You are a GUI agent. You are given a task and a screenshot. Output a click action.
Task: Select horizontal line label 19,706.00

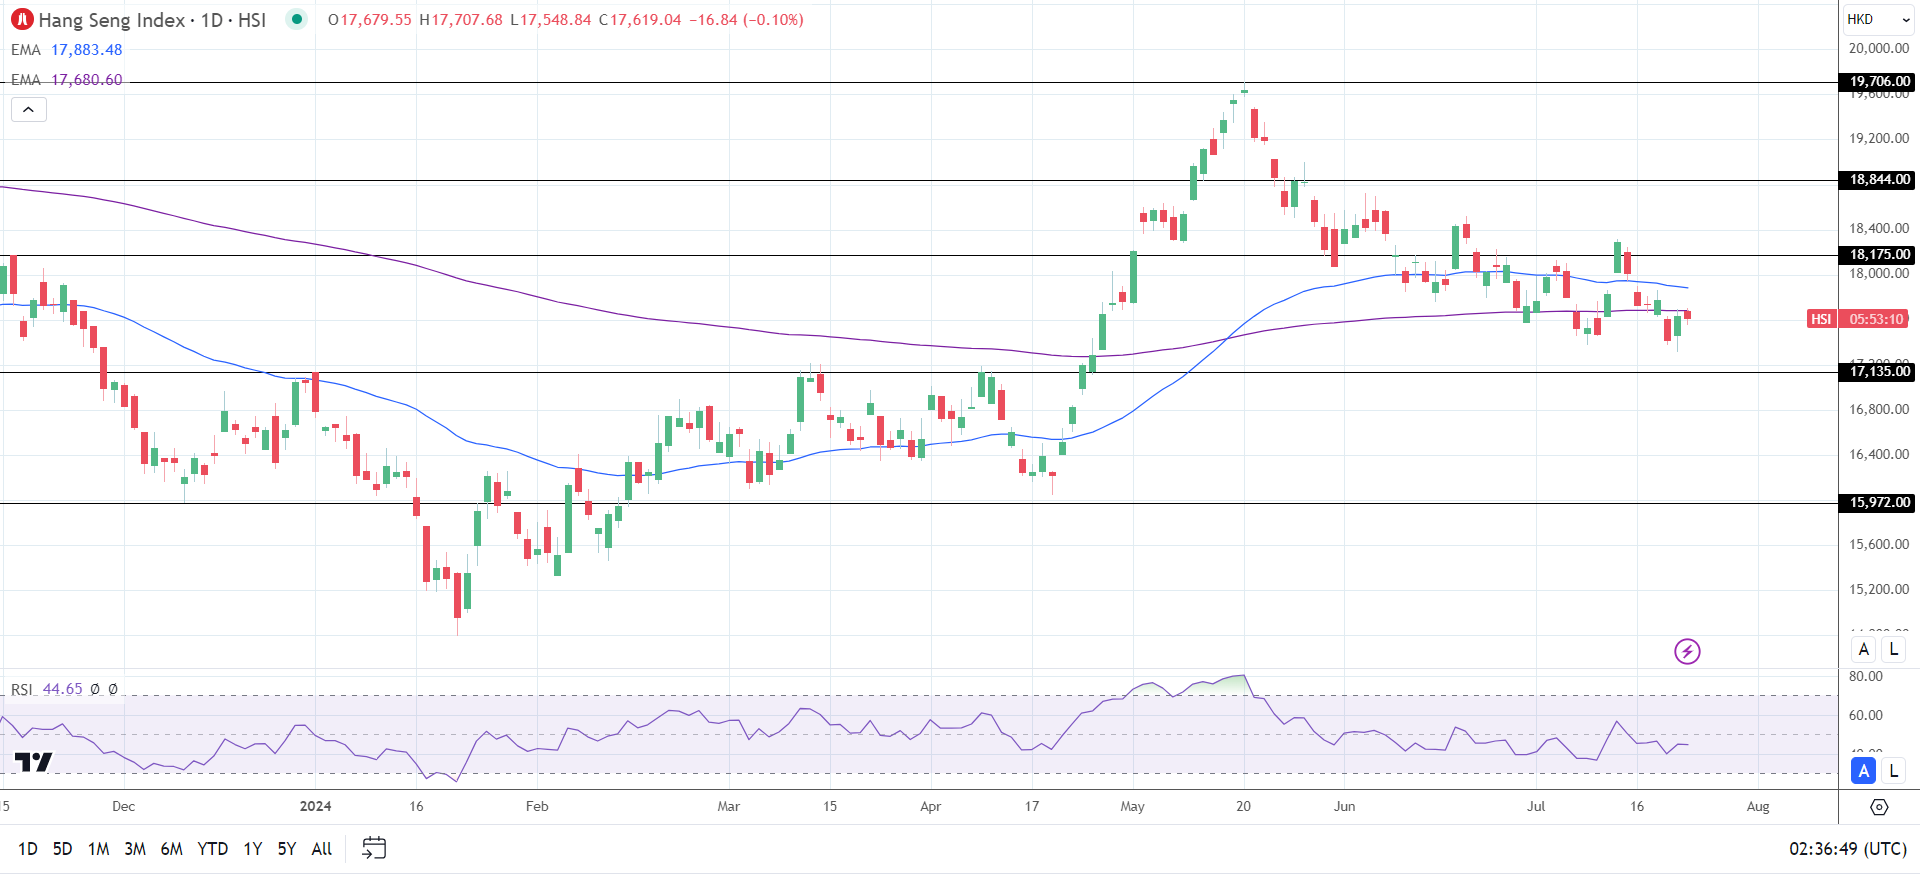1877,82
